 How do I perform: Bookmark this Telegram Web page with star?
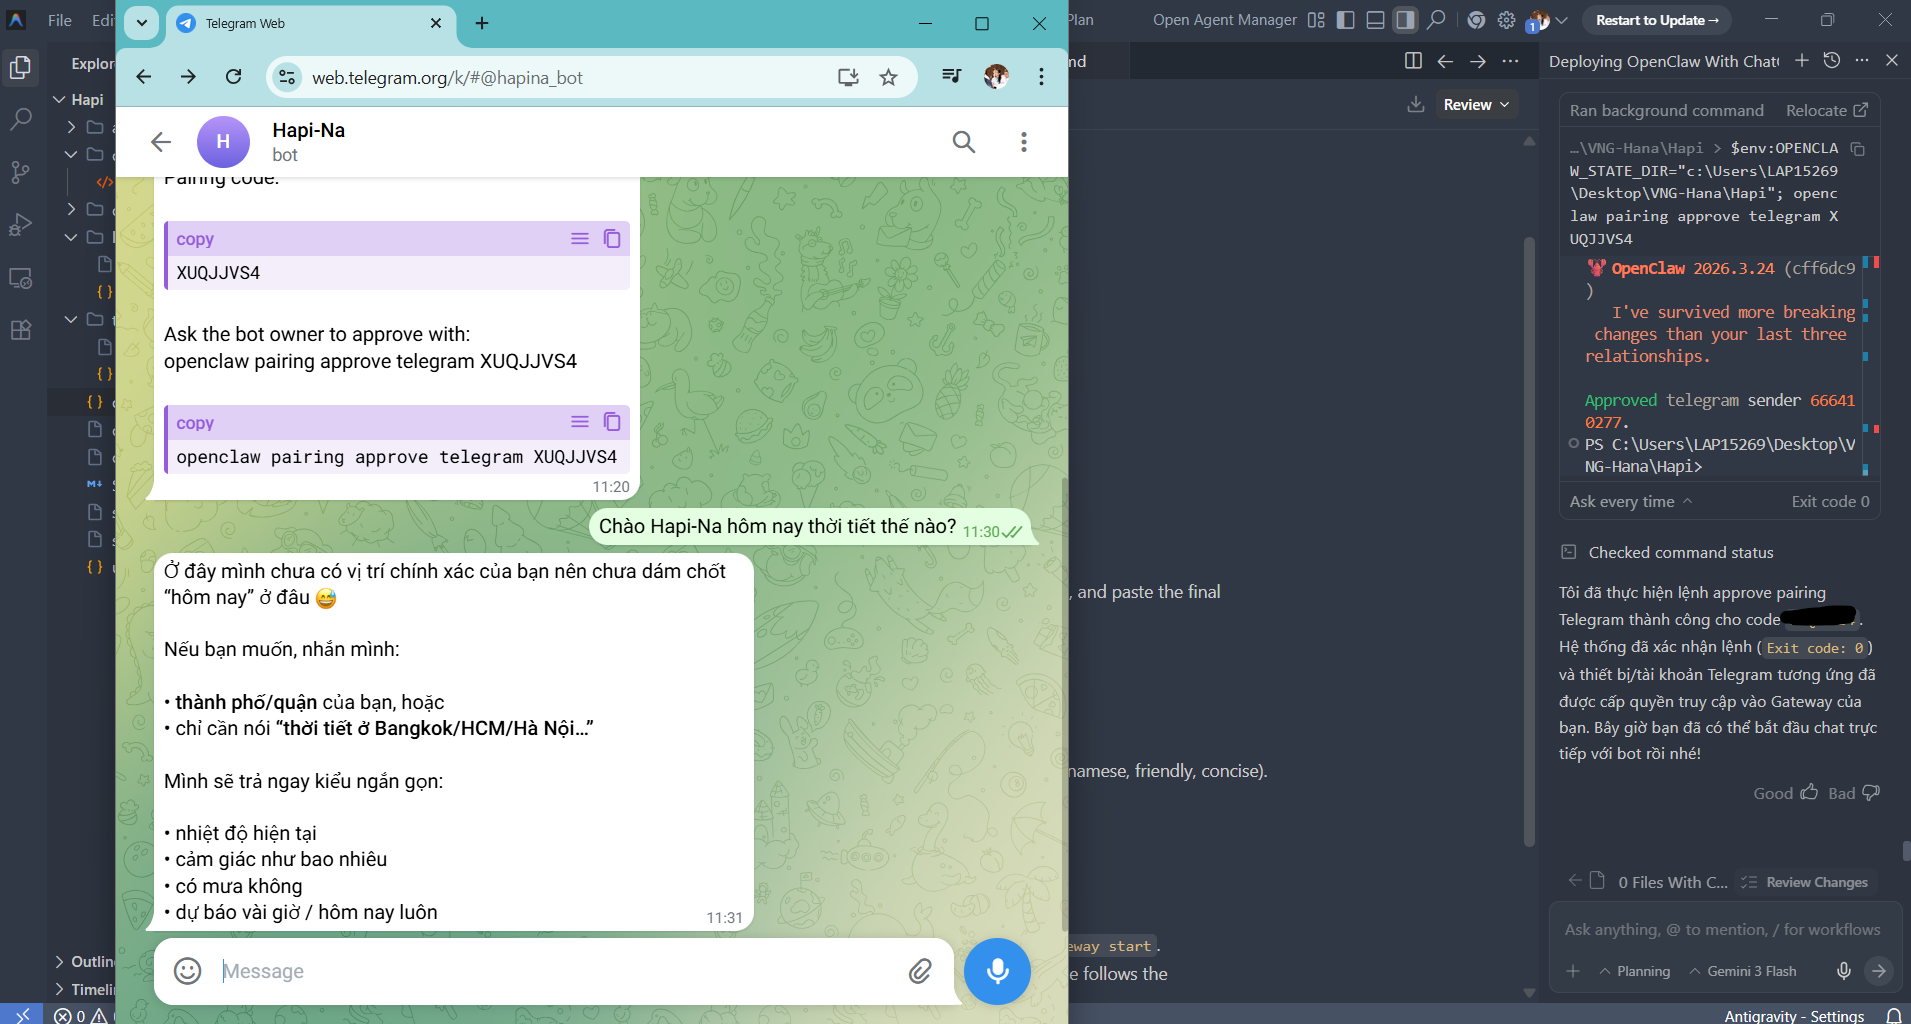coord(888,77)
